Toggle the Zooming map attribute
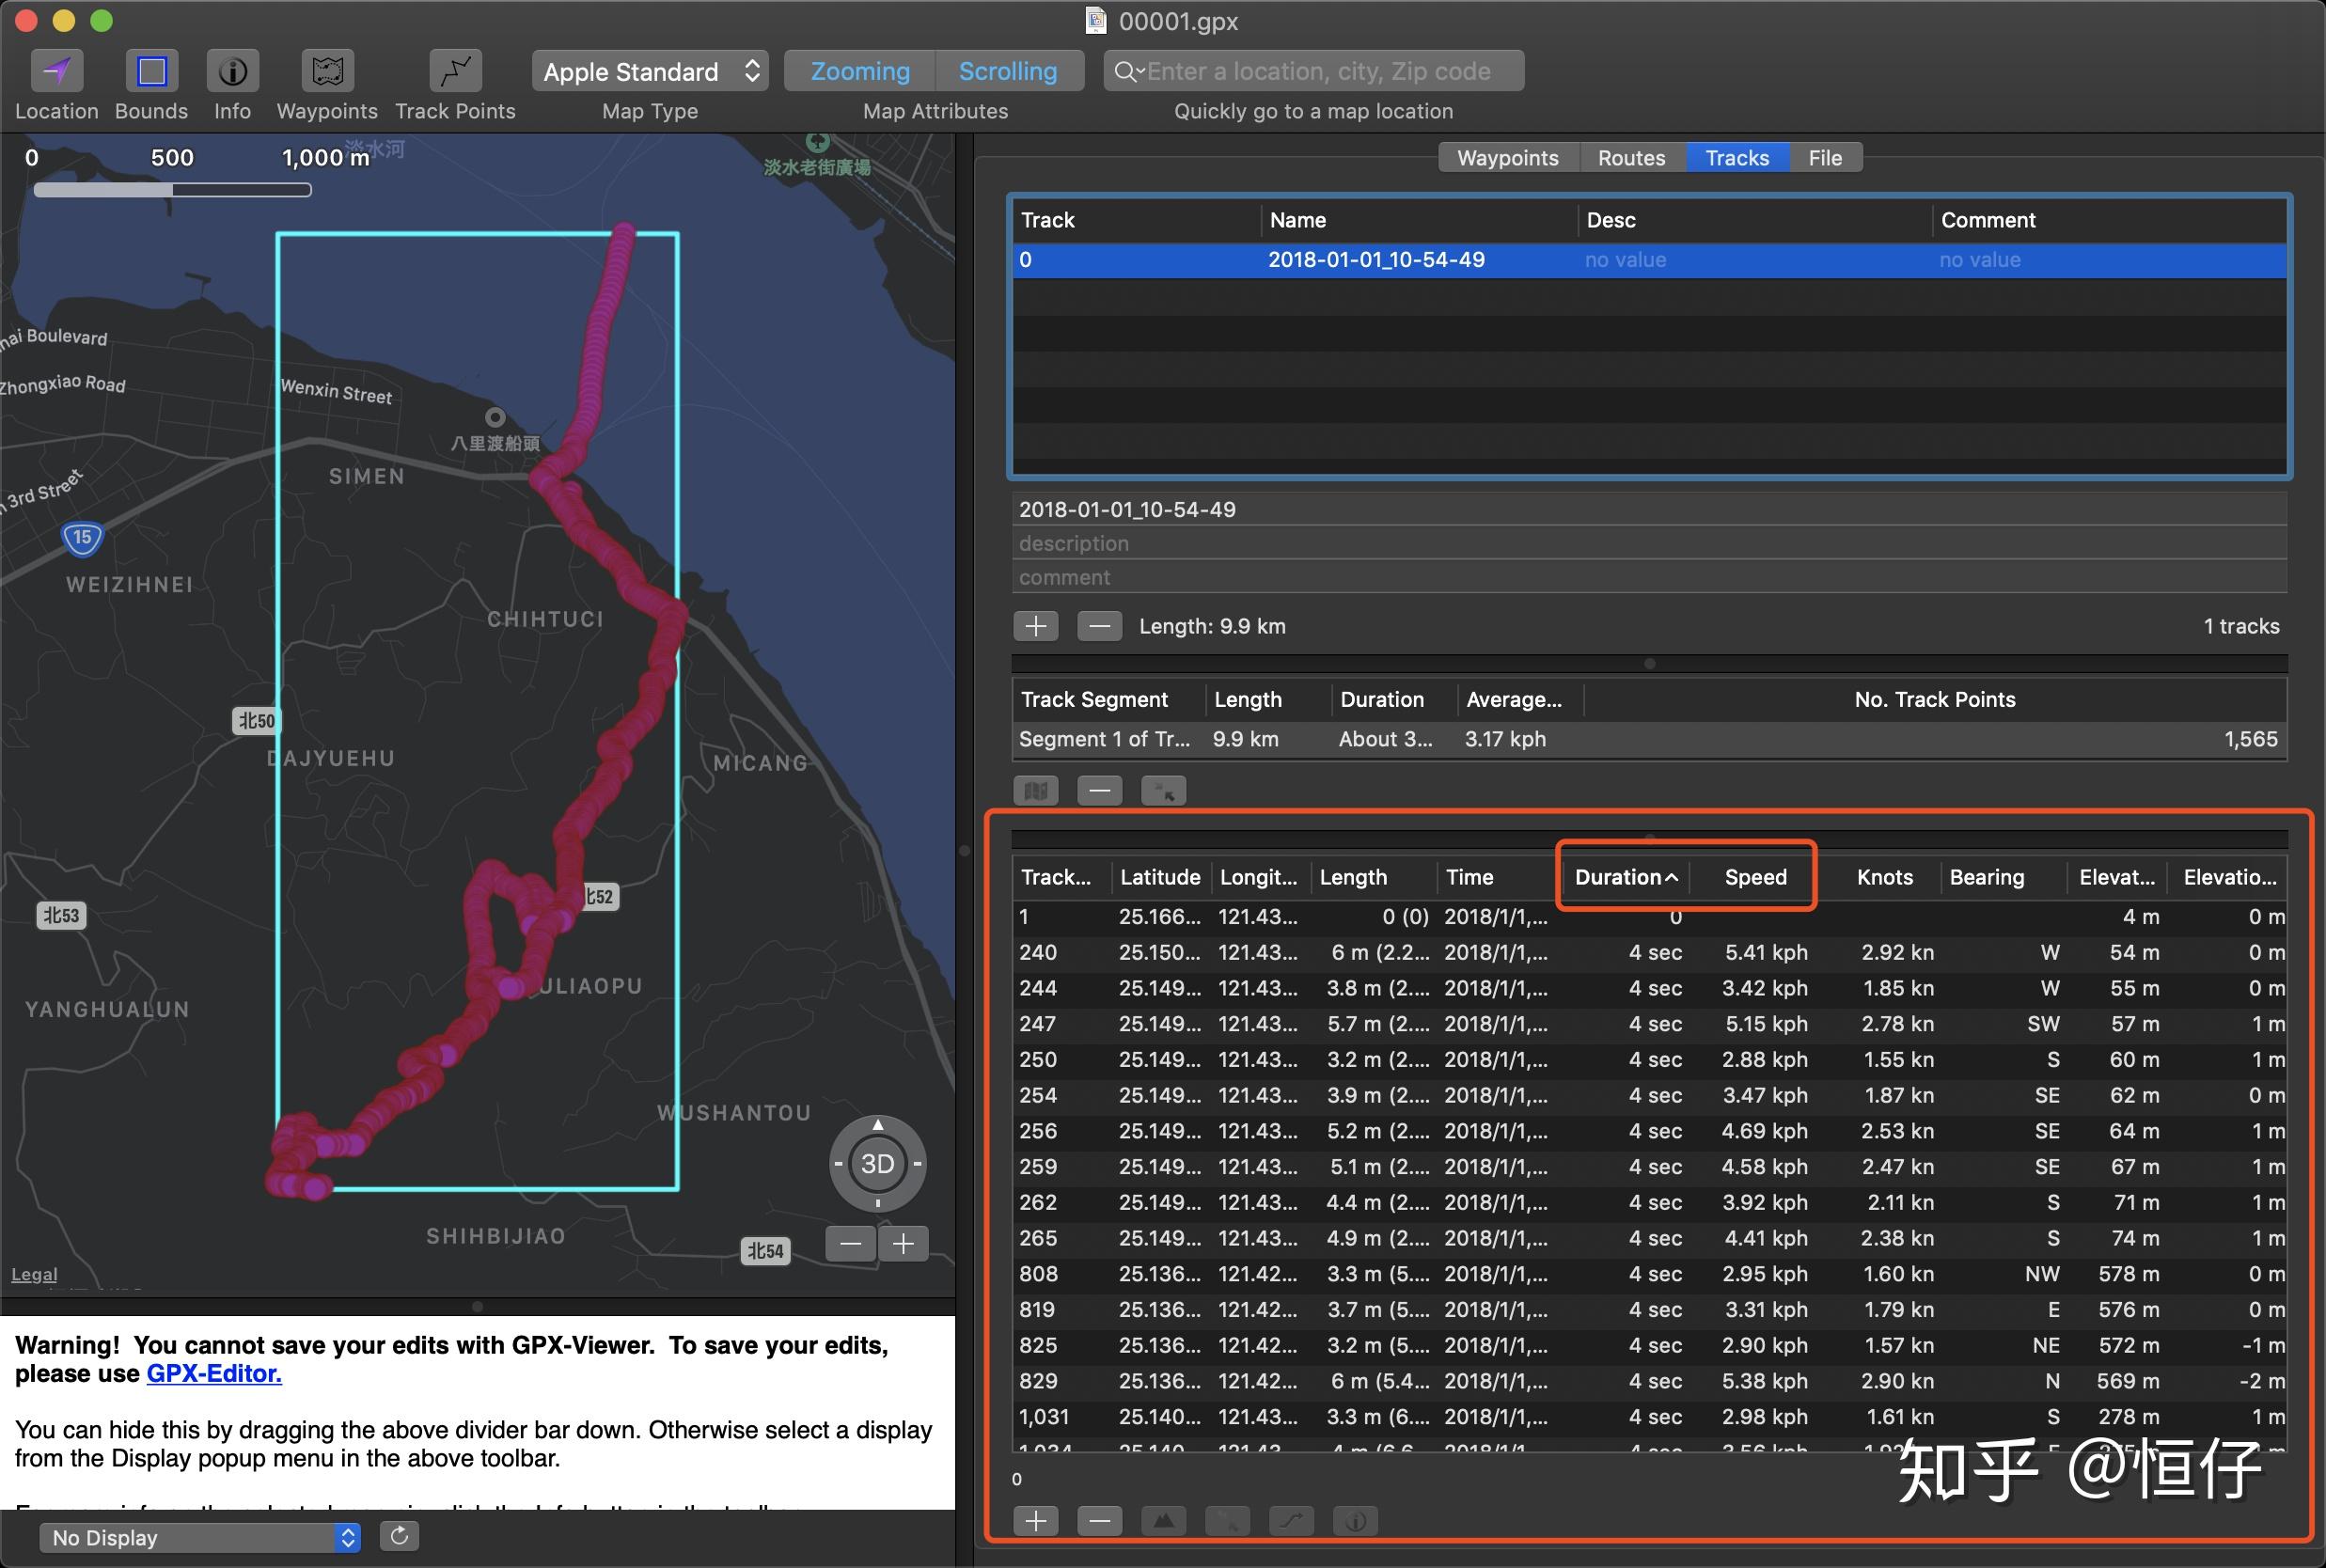Screen dimensions: 2326x1568 (x=860, y=71)
